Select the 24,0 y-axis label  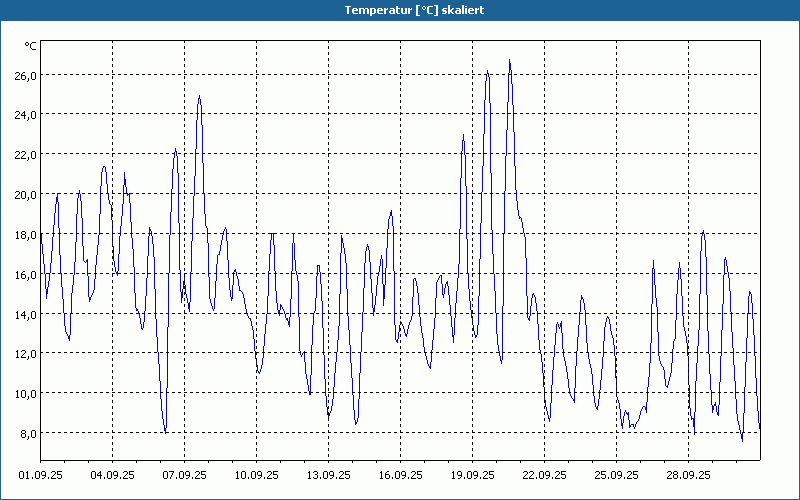pyautogui.click(x=25, y=115)
